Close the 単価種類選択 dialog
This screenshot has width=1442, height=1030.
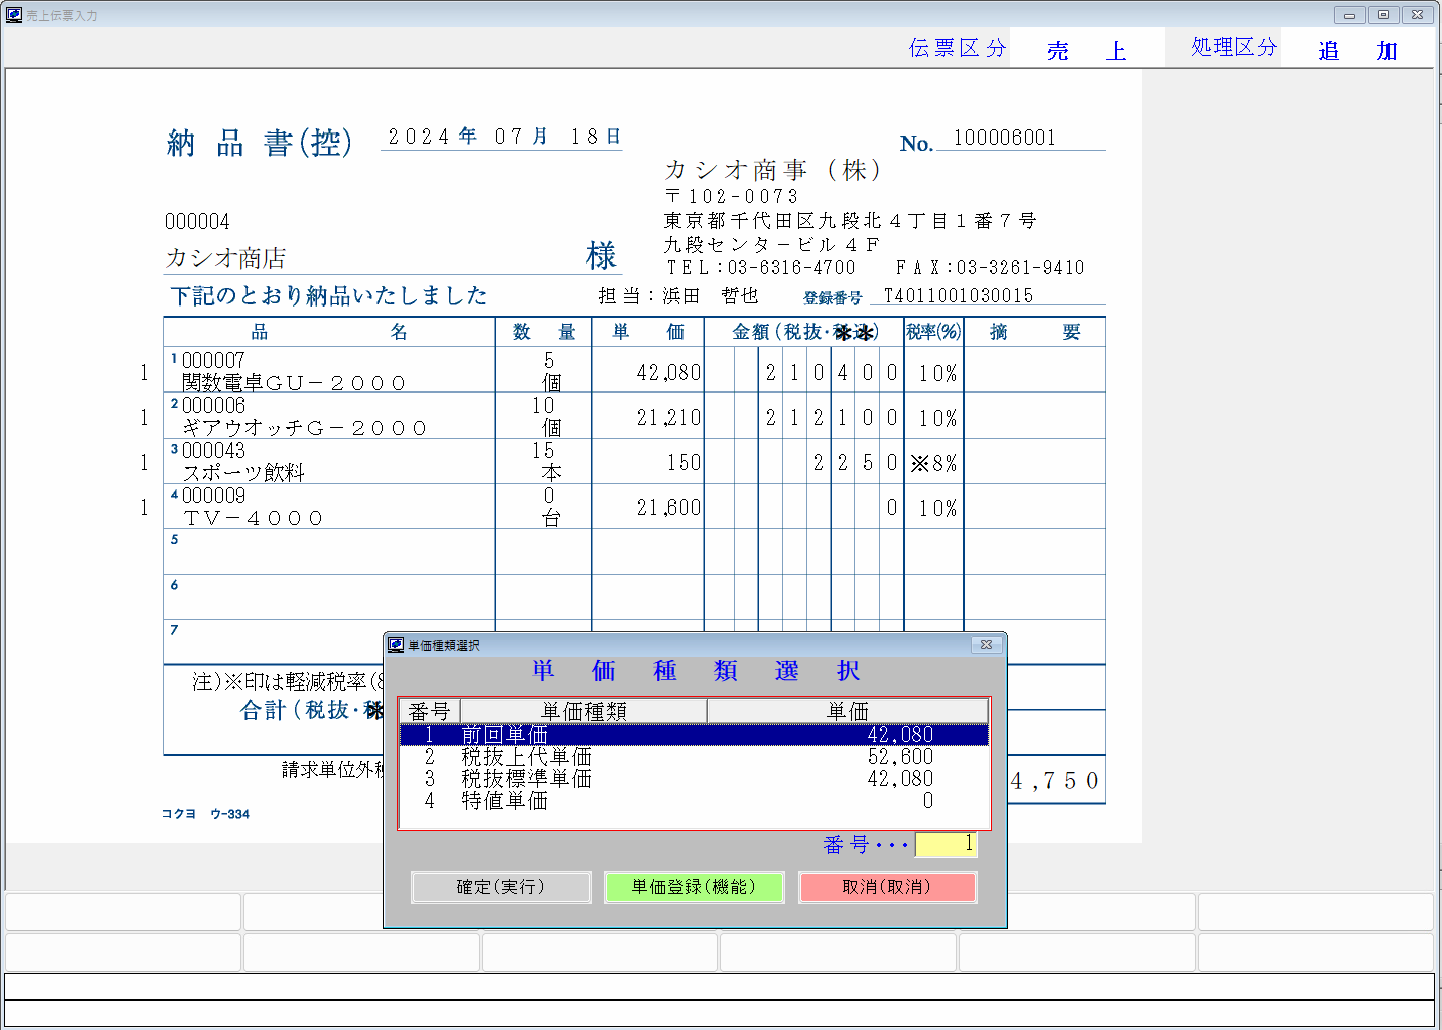pos(986,645)
